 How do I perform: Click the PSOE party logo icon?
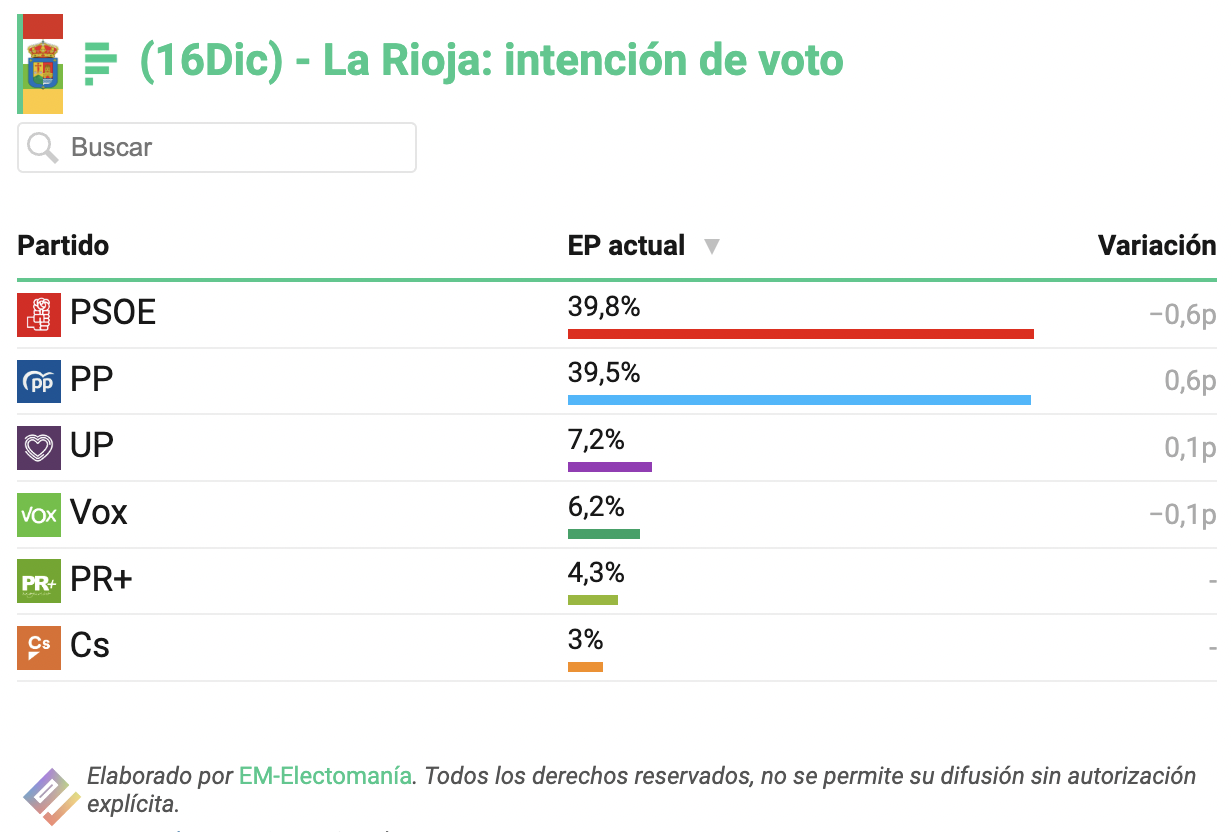[x=39, y=315]
